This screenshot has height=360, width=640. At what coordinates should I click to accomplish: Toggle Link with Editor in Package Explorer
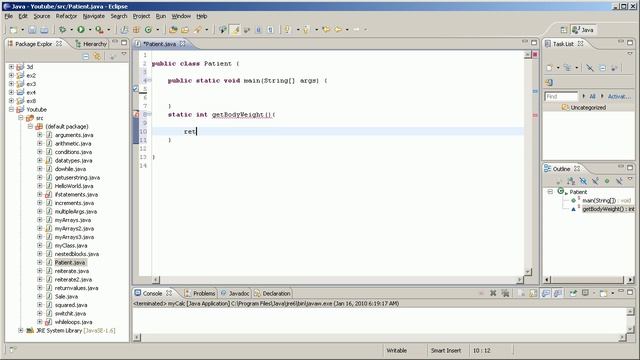pyautogui.click(x=98, y=56)
